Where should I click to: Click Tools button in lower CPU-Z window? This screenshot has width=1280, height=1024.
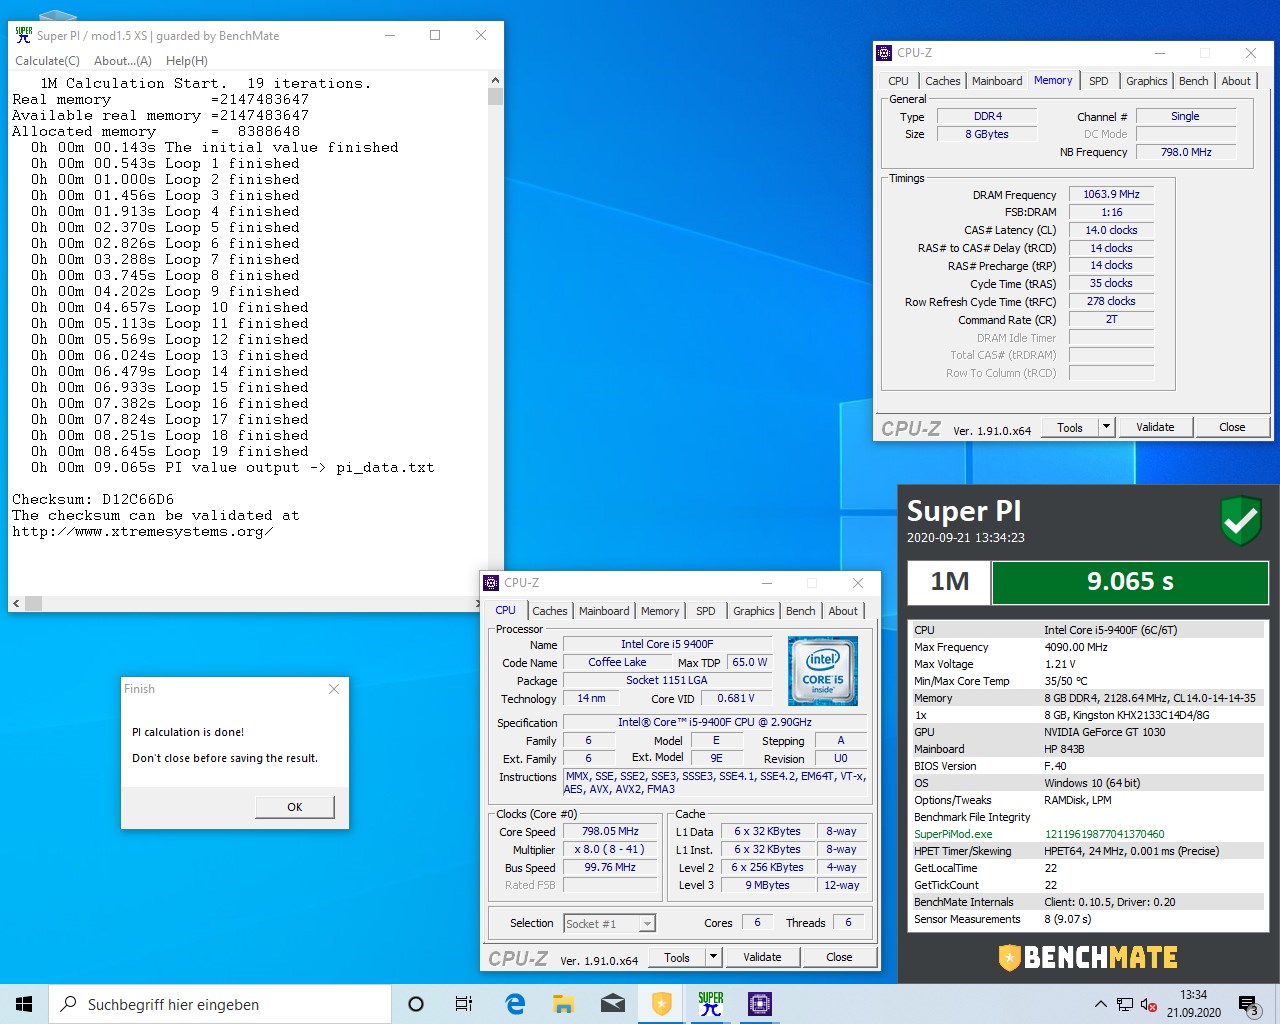click(677, 957)
